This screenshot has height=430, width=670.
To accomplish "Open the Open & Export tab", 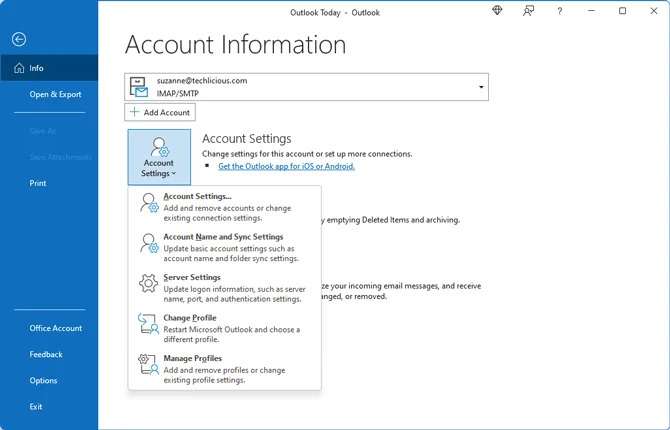I will tap(49, 94).
